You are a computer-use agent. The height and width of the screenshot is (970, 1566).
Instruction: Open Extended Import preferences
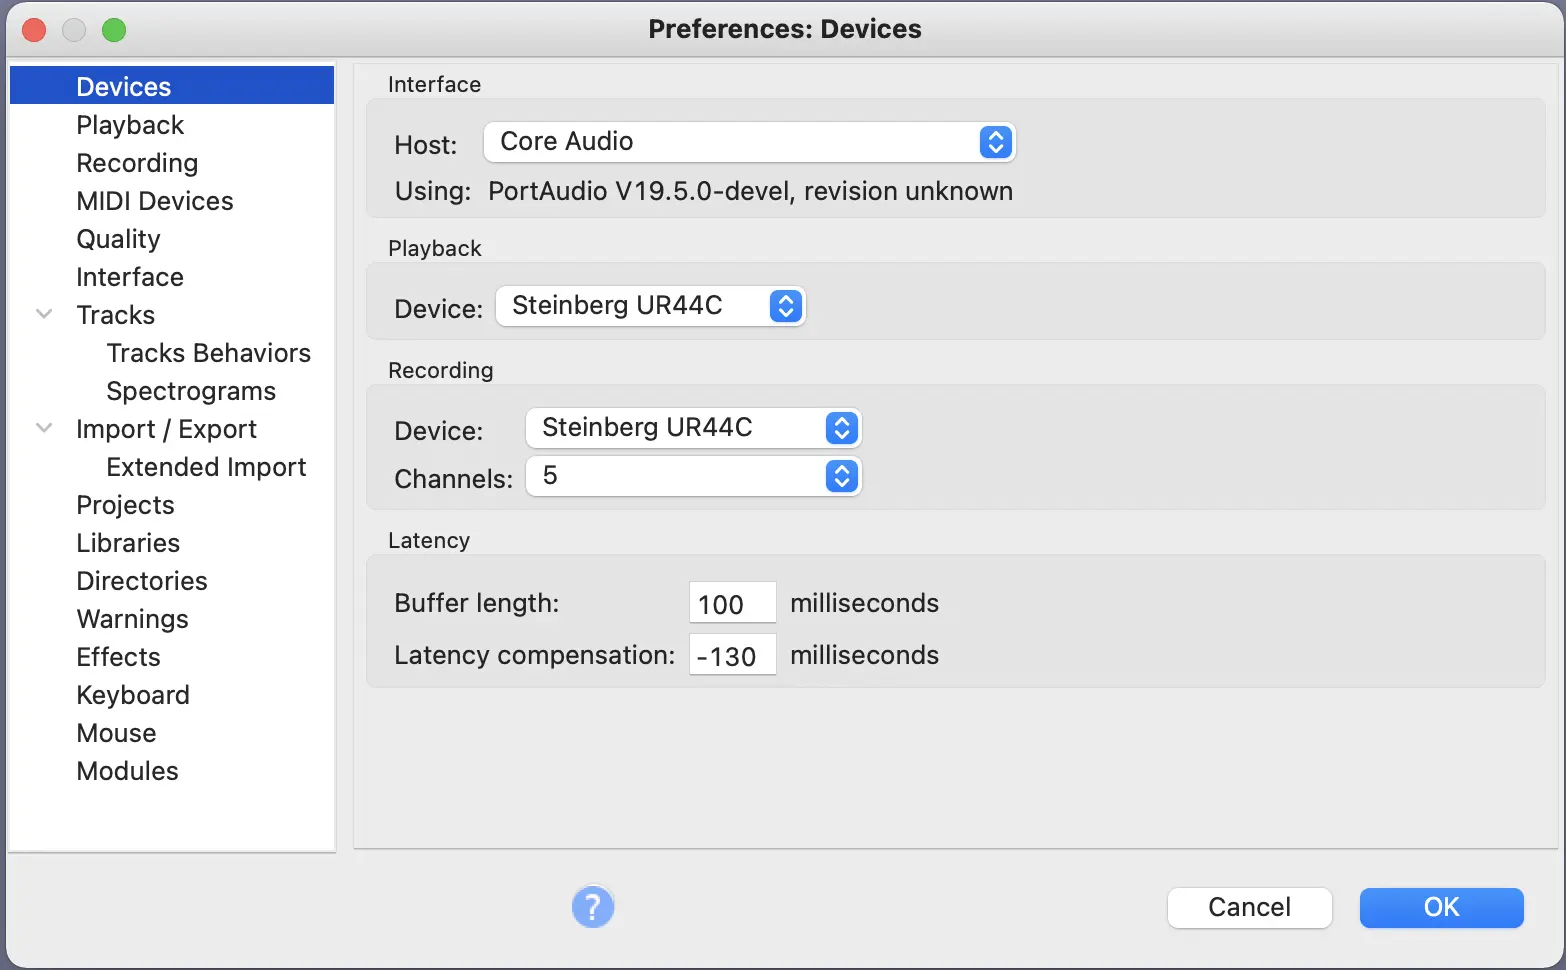pyautogui.click(x=206, y=467)
